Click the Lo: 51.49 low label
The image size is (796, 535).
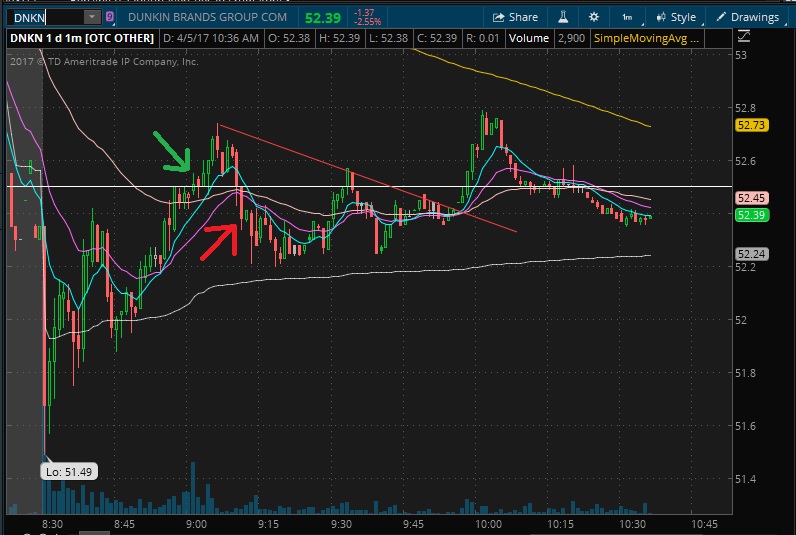click(x=69, y=472)
